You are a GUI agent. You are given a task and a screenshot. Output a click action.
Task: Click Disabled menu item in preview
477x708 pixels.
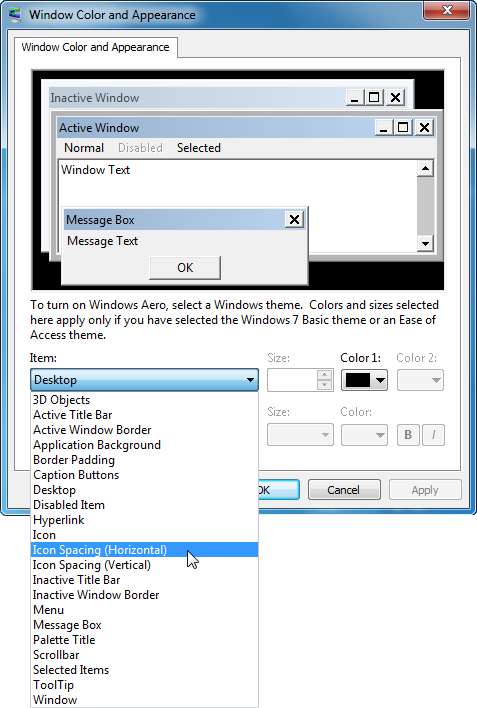click(140, 148)
